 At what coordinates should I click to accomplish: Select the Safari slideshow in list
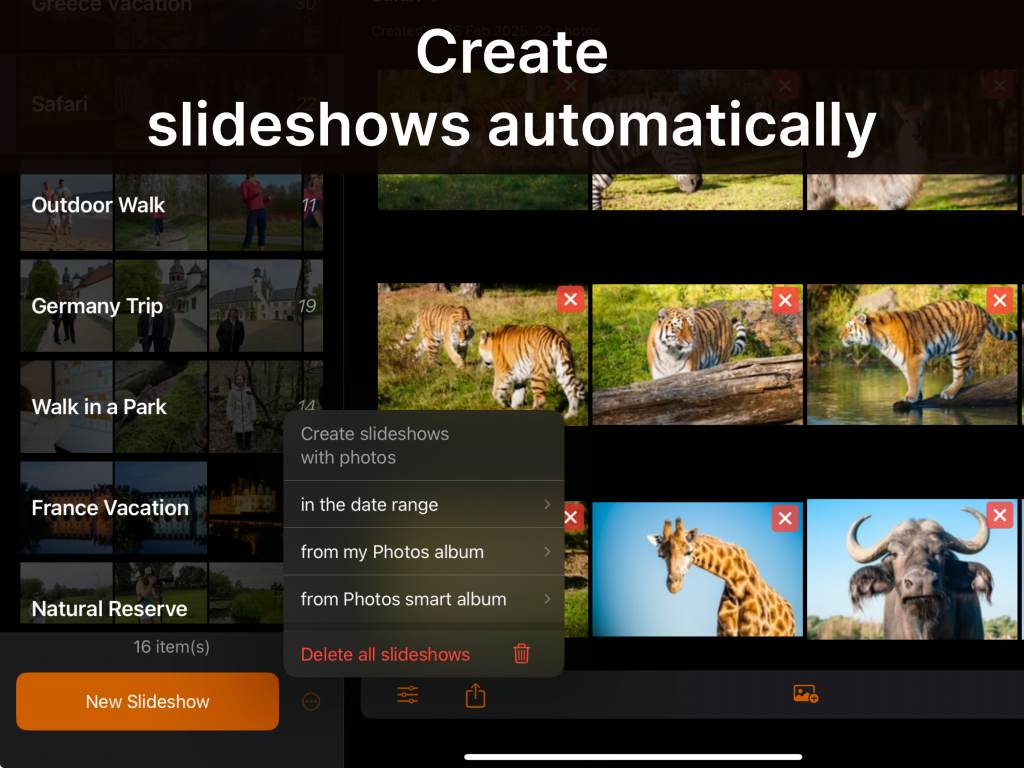tap(171, 104)
